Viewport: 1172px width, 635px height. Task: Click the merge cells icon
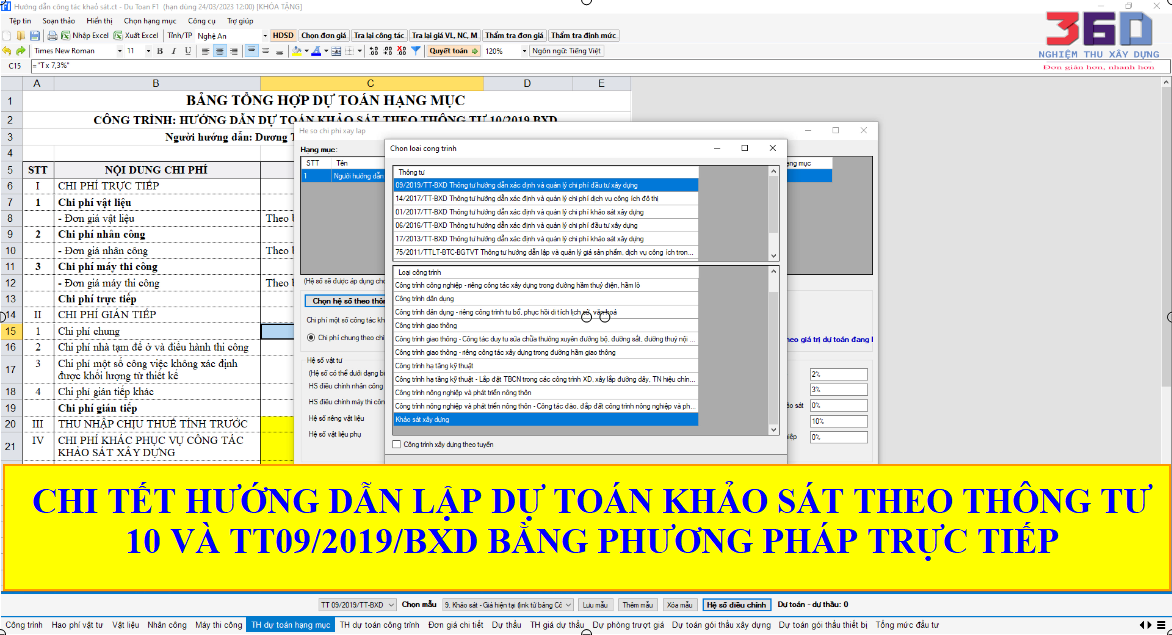(x=336, y=51)
